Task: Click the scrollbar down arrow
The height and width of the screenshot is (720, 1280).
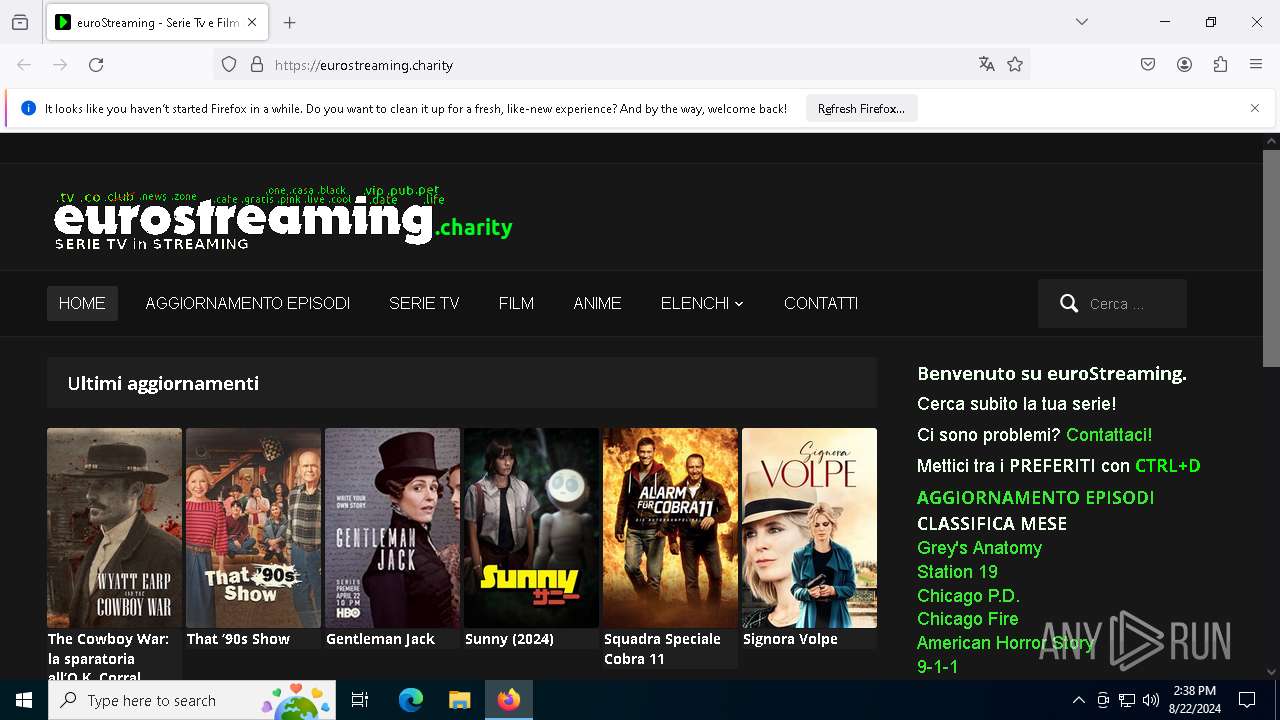Action: pyautogui.click(x=1271, y=672)
